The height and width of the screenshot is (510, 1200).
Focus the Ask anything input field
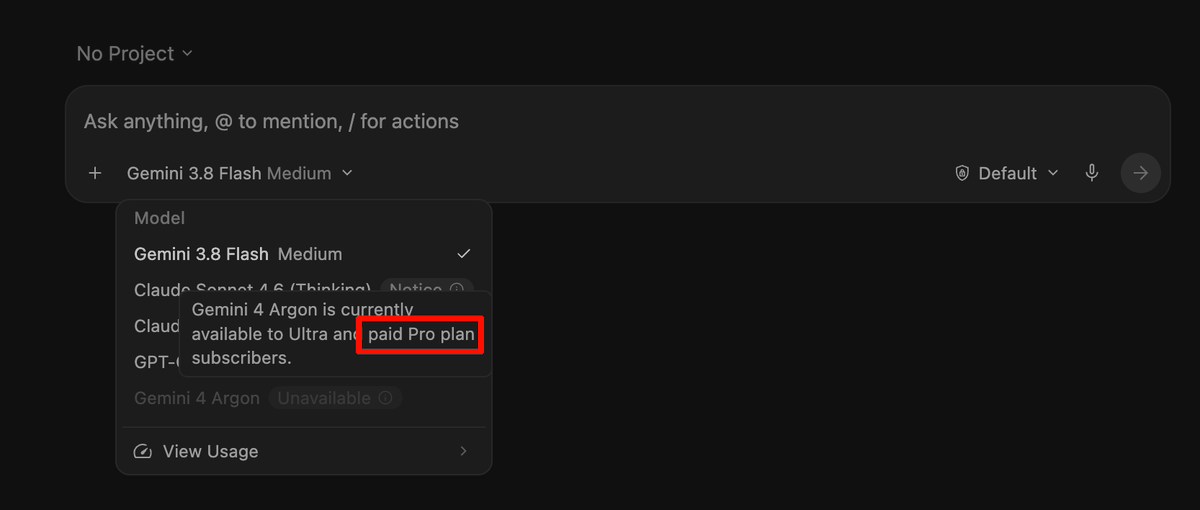pyautogui.click(x=617, y=121)
